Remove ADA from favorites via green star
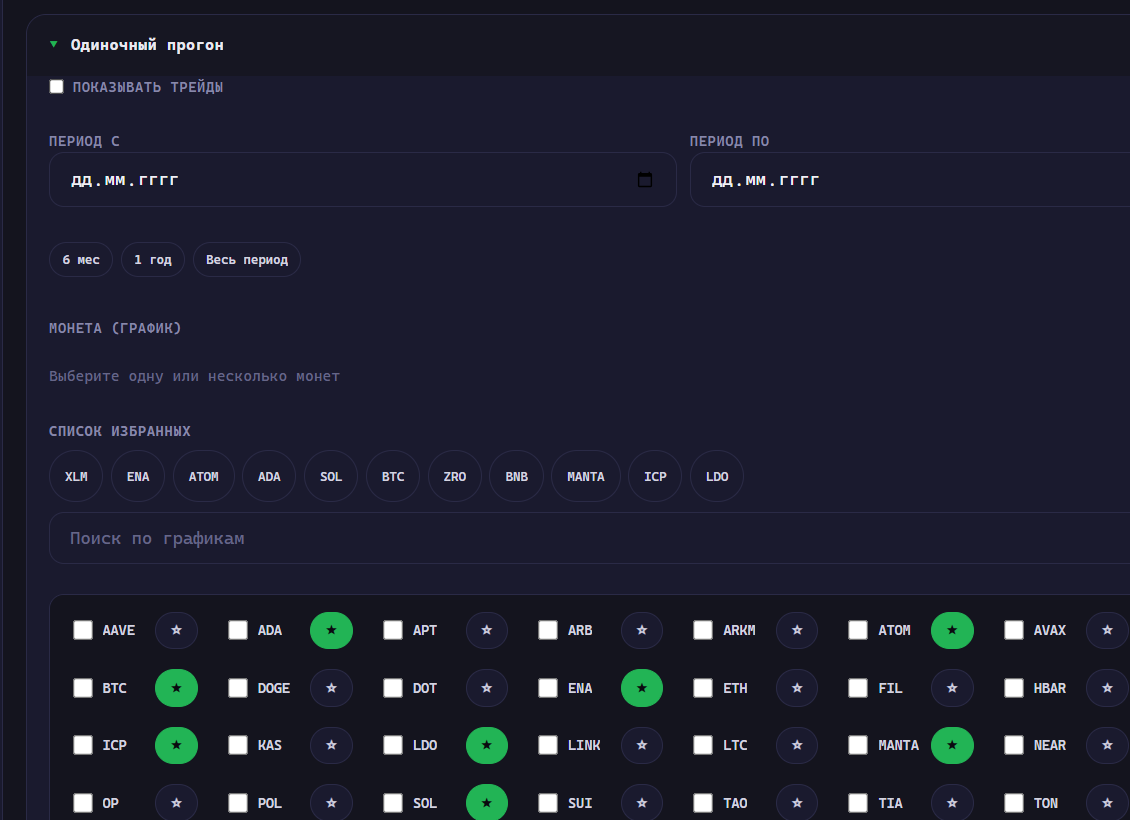The height and width of the screenshot is (820, 1130). [x=332, y=630]
